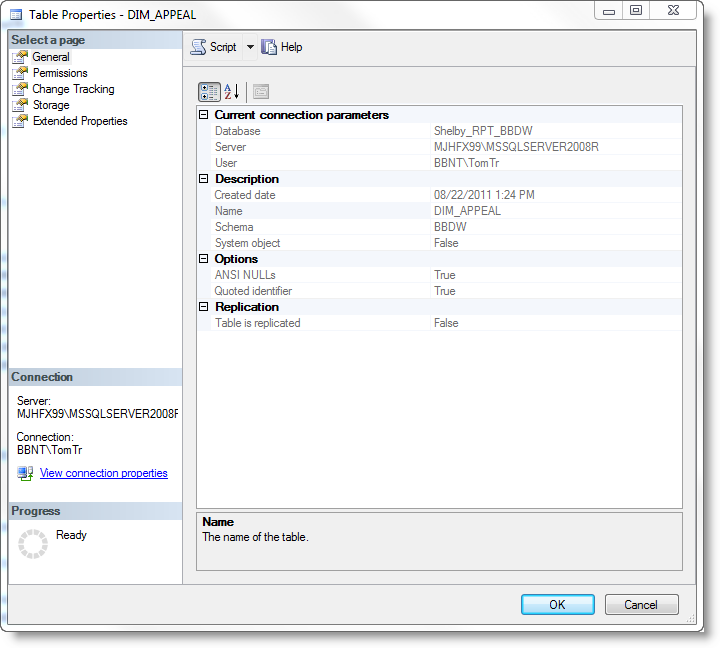Screen dimensions: 720x648
Task: Click the Cancel button
Action: tap(641, 604)
